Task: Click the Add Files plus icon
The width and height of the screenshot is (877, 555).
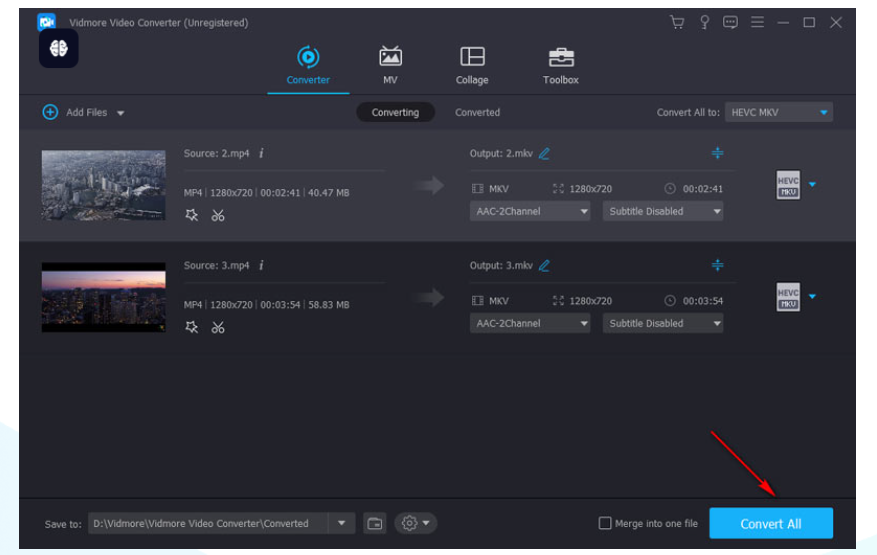Action: [50, 112]
